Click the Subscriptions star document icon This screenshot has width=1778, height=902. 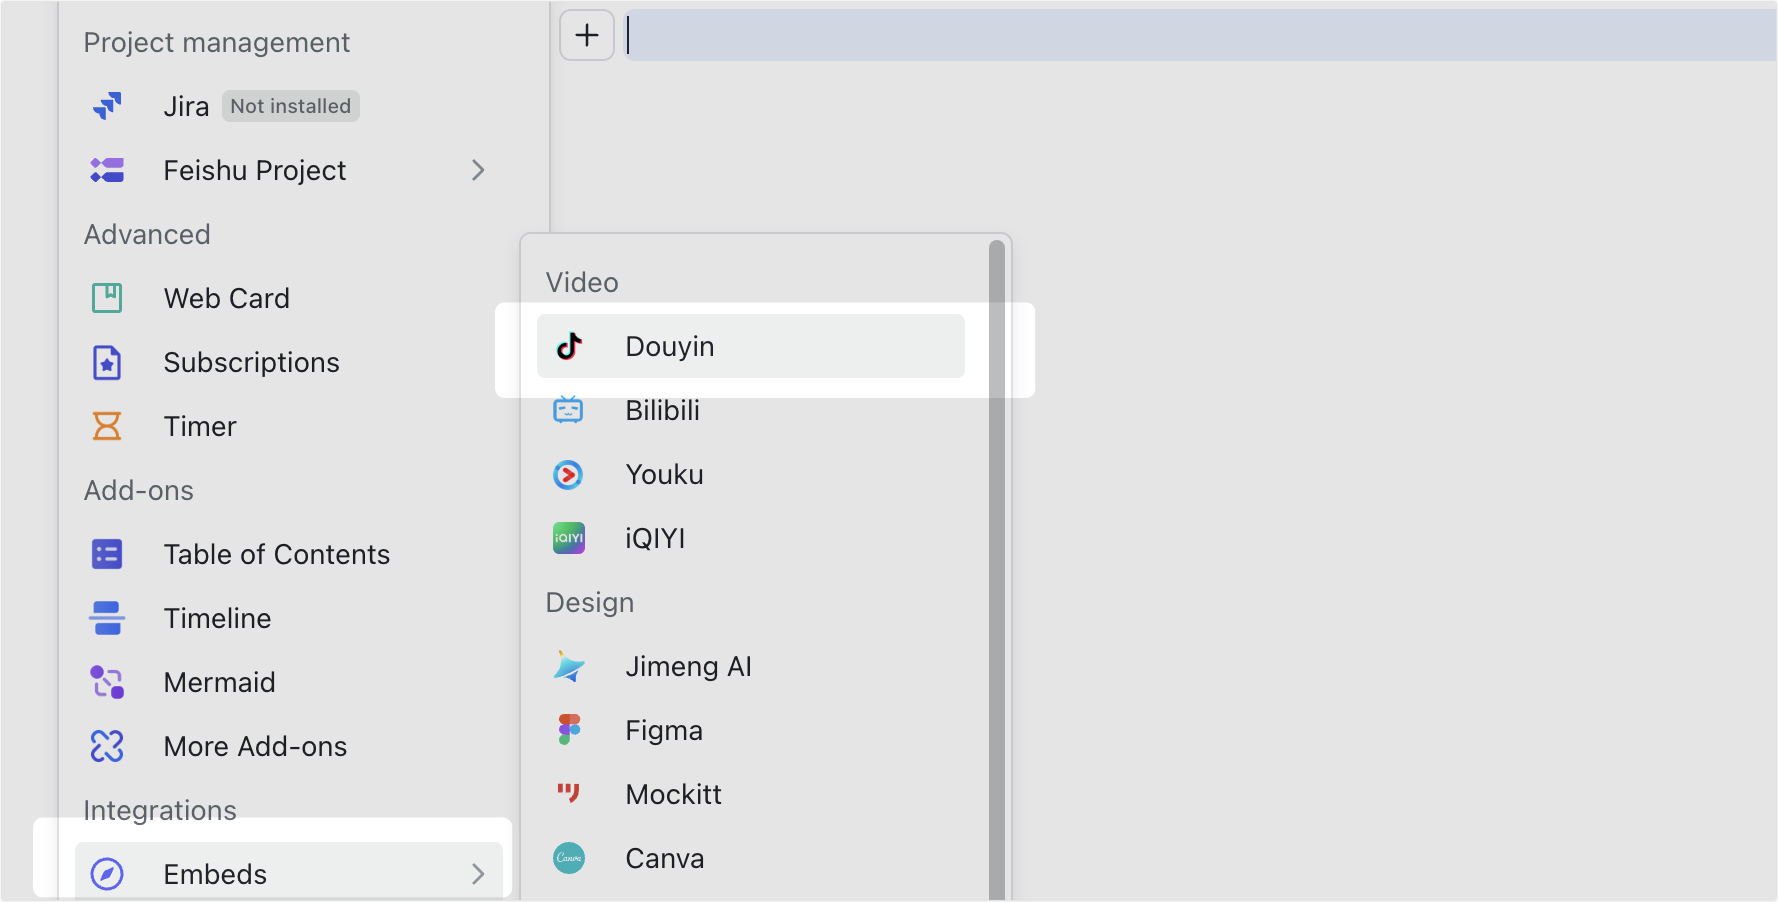point(107,362)
